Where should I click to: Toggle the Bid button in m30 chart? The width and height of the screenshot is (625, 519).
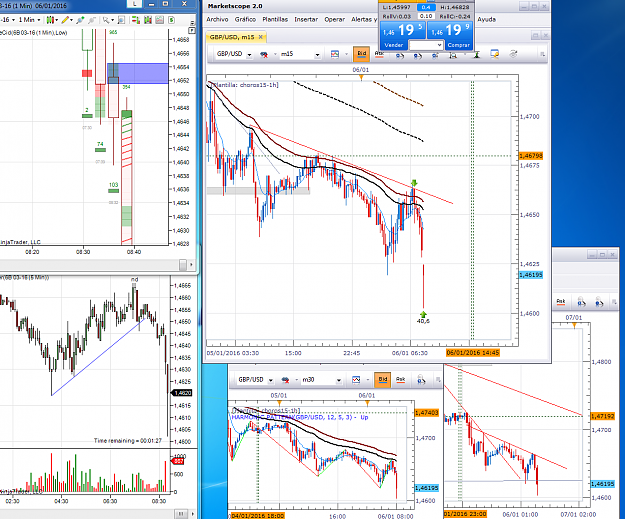coord(383,380)
